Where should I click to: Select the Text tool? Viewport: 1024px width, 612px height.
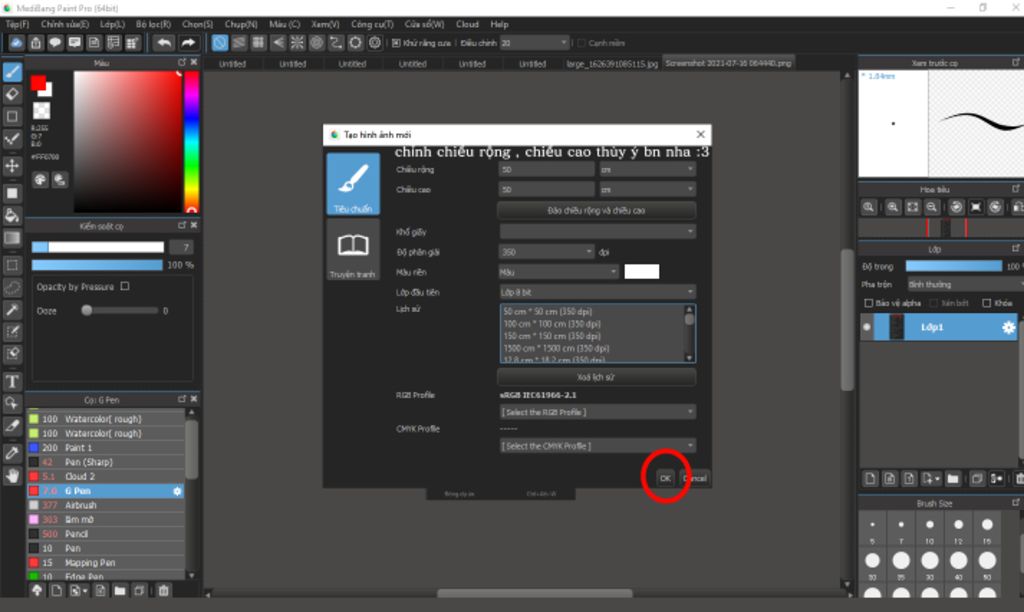click(12, 381)
